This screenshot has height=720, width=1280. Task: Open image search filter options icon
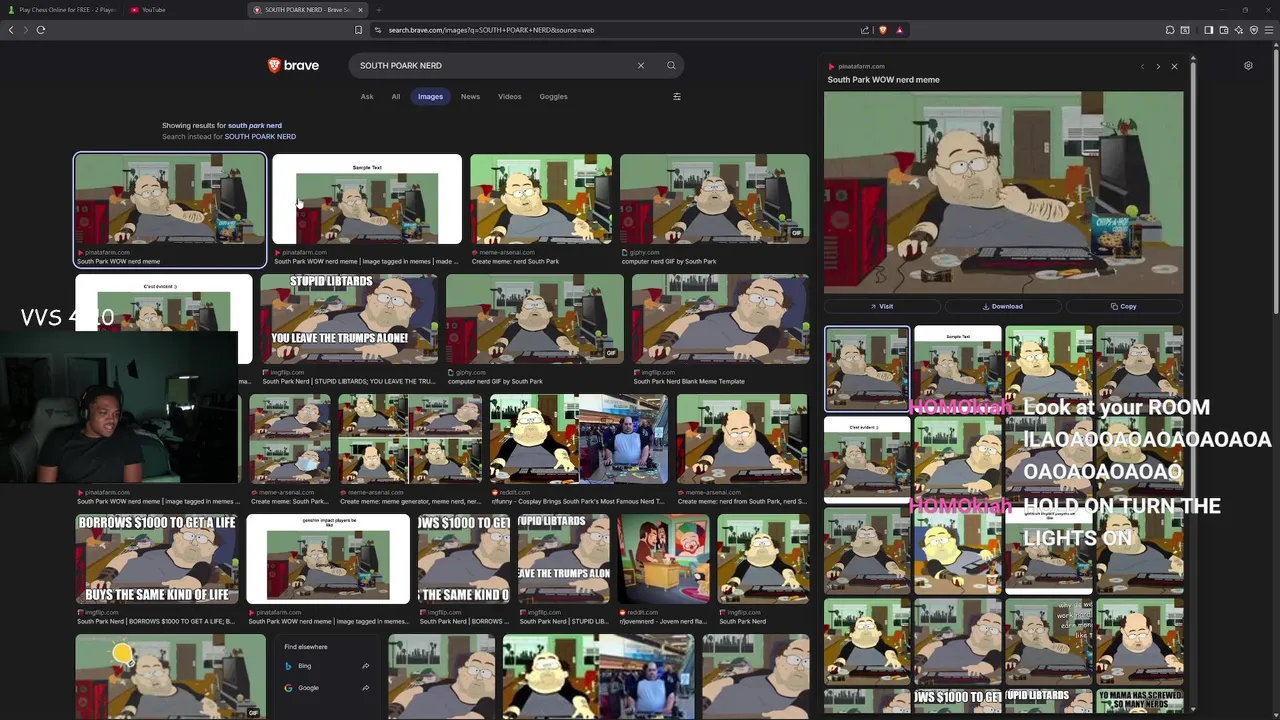[x=677, y=97]
